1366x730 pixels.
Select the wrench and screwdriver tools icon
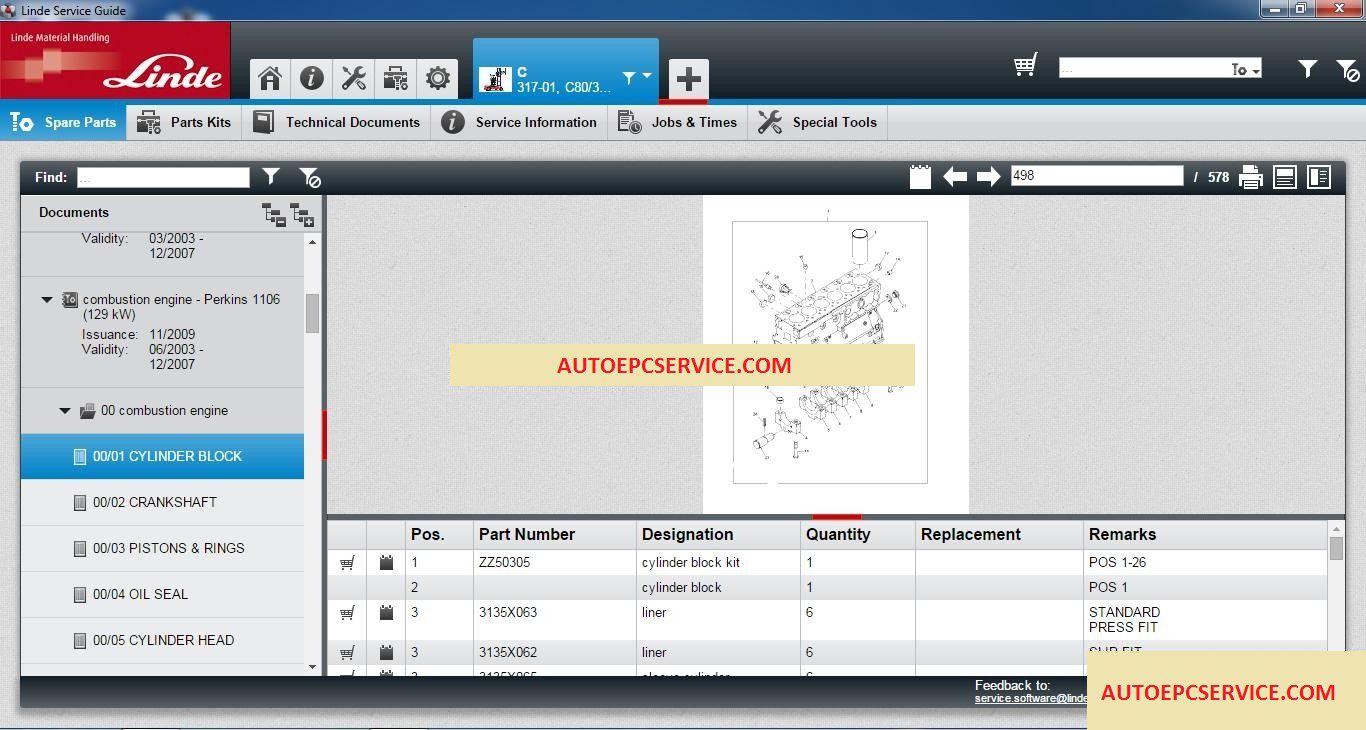click(x=353, y=78)
